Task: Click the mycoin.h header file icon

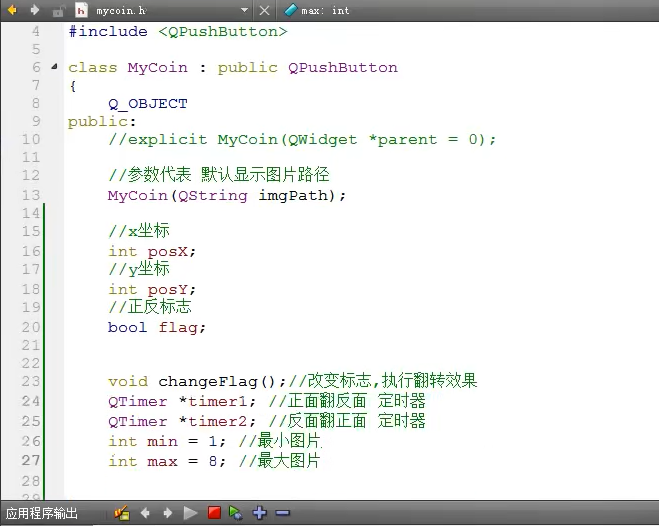Action: (81, 10)
